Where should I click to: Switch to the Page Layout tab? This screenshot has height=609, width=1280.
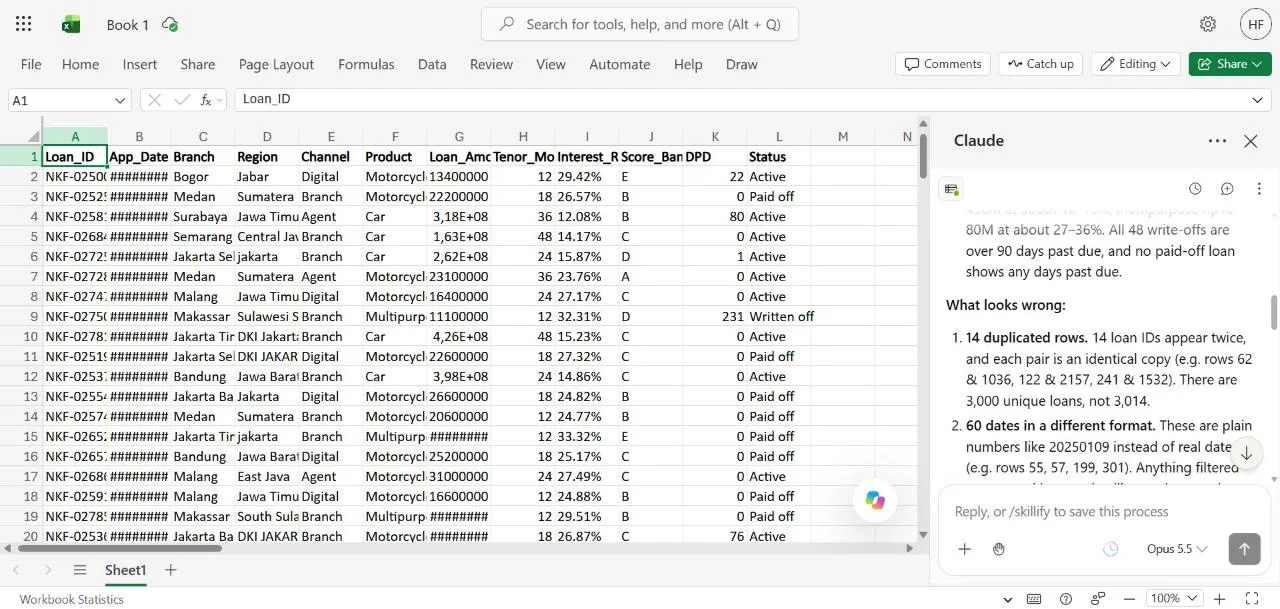pyautogui.click(x=276, y=64)
